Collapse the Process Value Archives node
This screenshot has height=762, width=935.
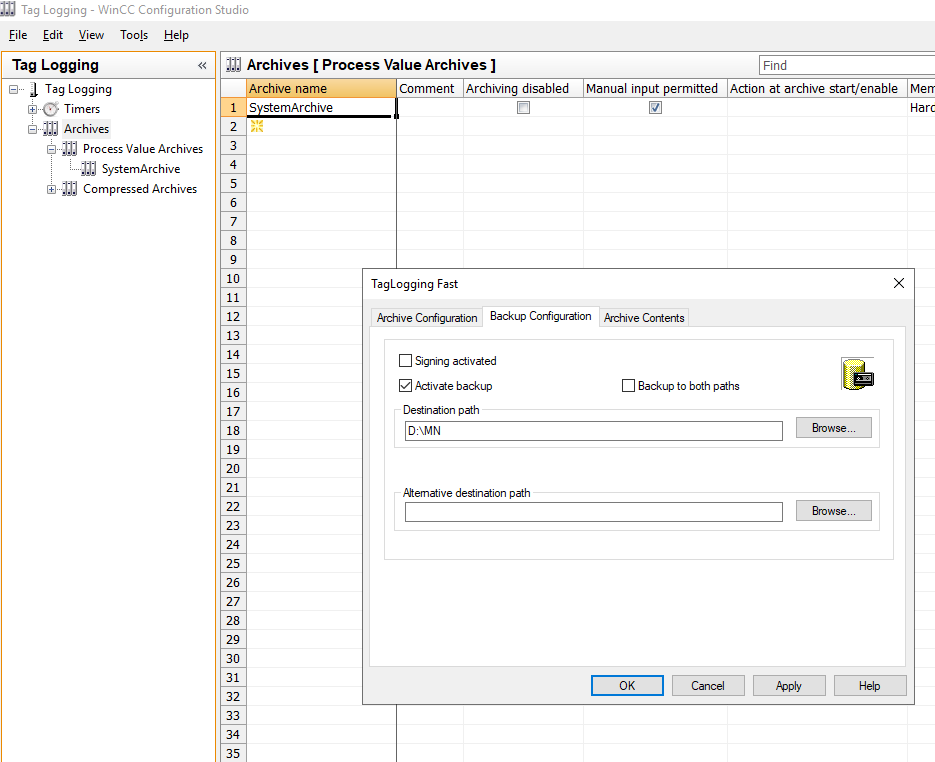point(51,149)
